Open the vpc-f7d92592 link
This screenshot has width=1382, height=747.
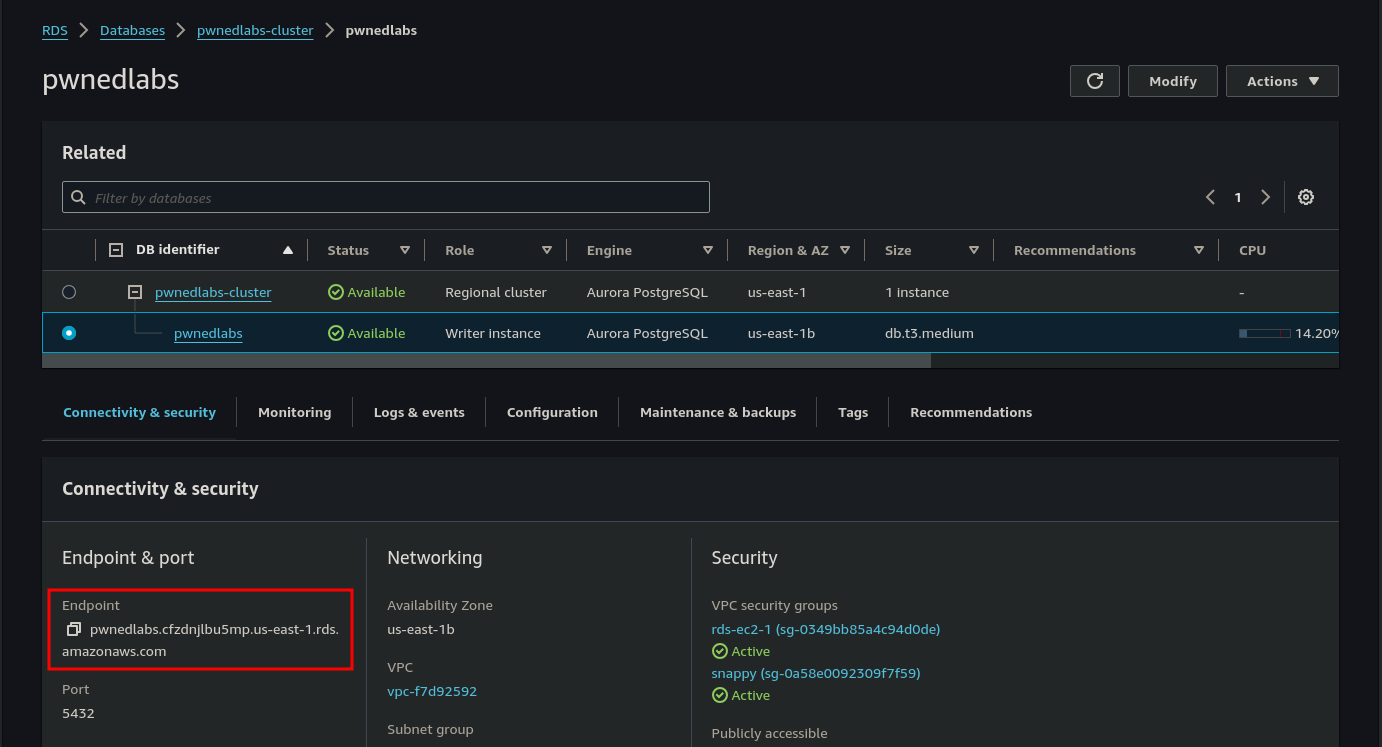point(432,691)
